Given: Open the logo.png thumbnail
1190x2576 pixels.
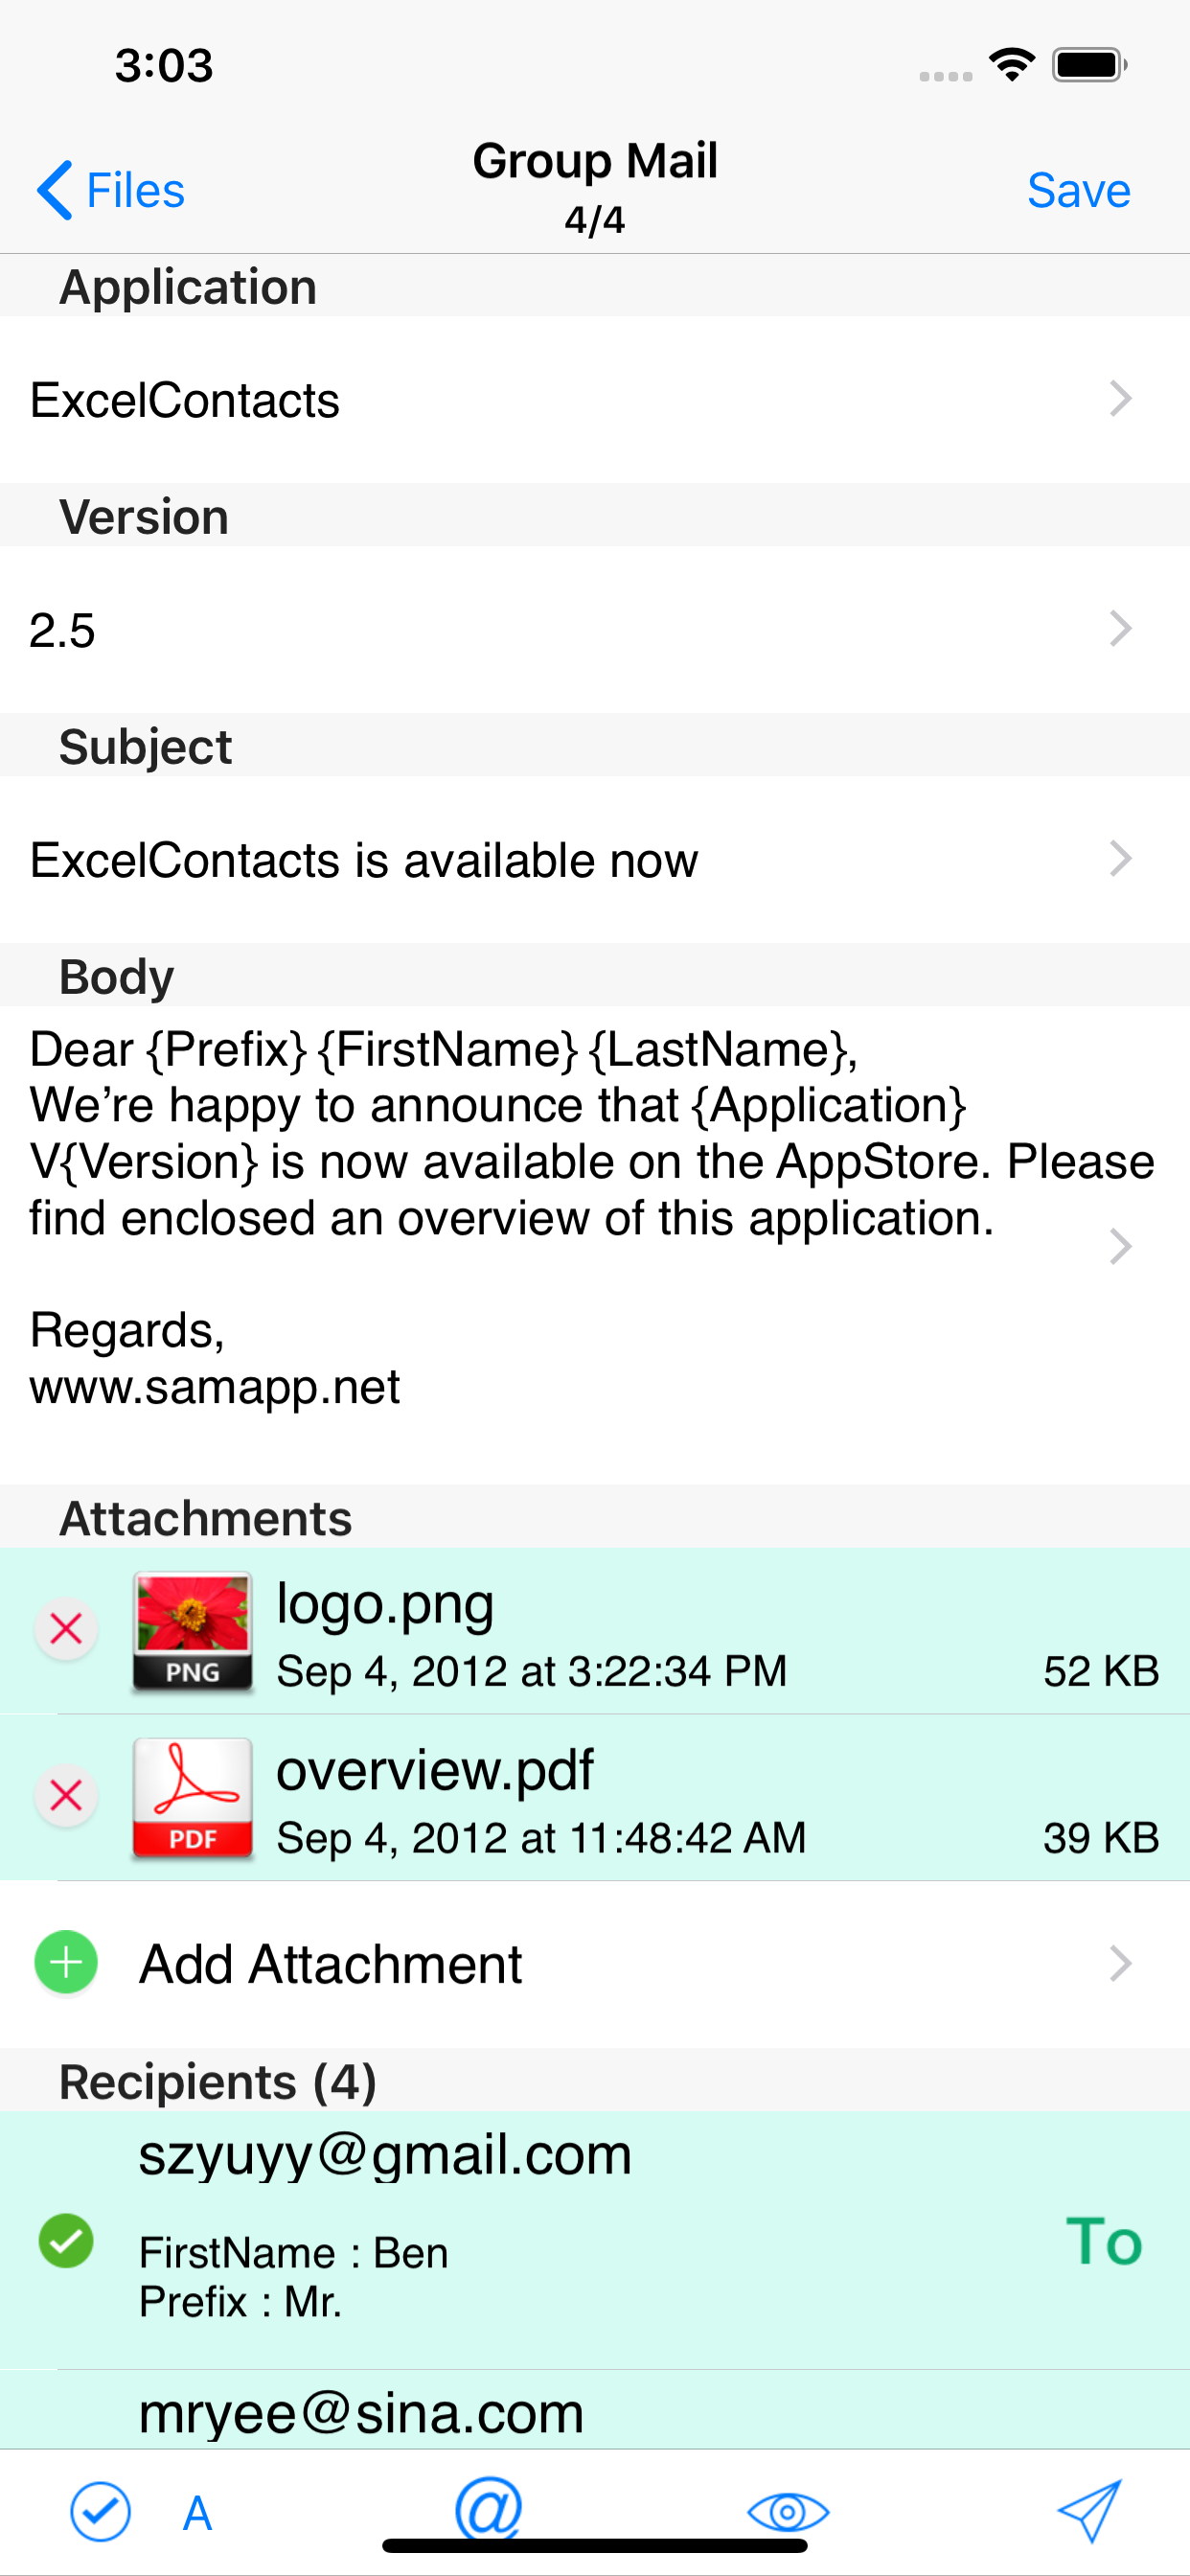Looking at the screenshot, I should (x=192, y=1631).
